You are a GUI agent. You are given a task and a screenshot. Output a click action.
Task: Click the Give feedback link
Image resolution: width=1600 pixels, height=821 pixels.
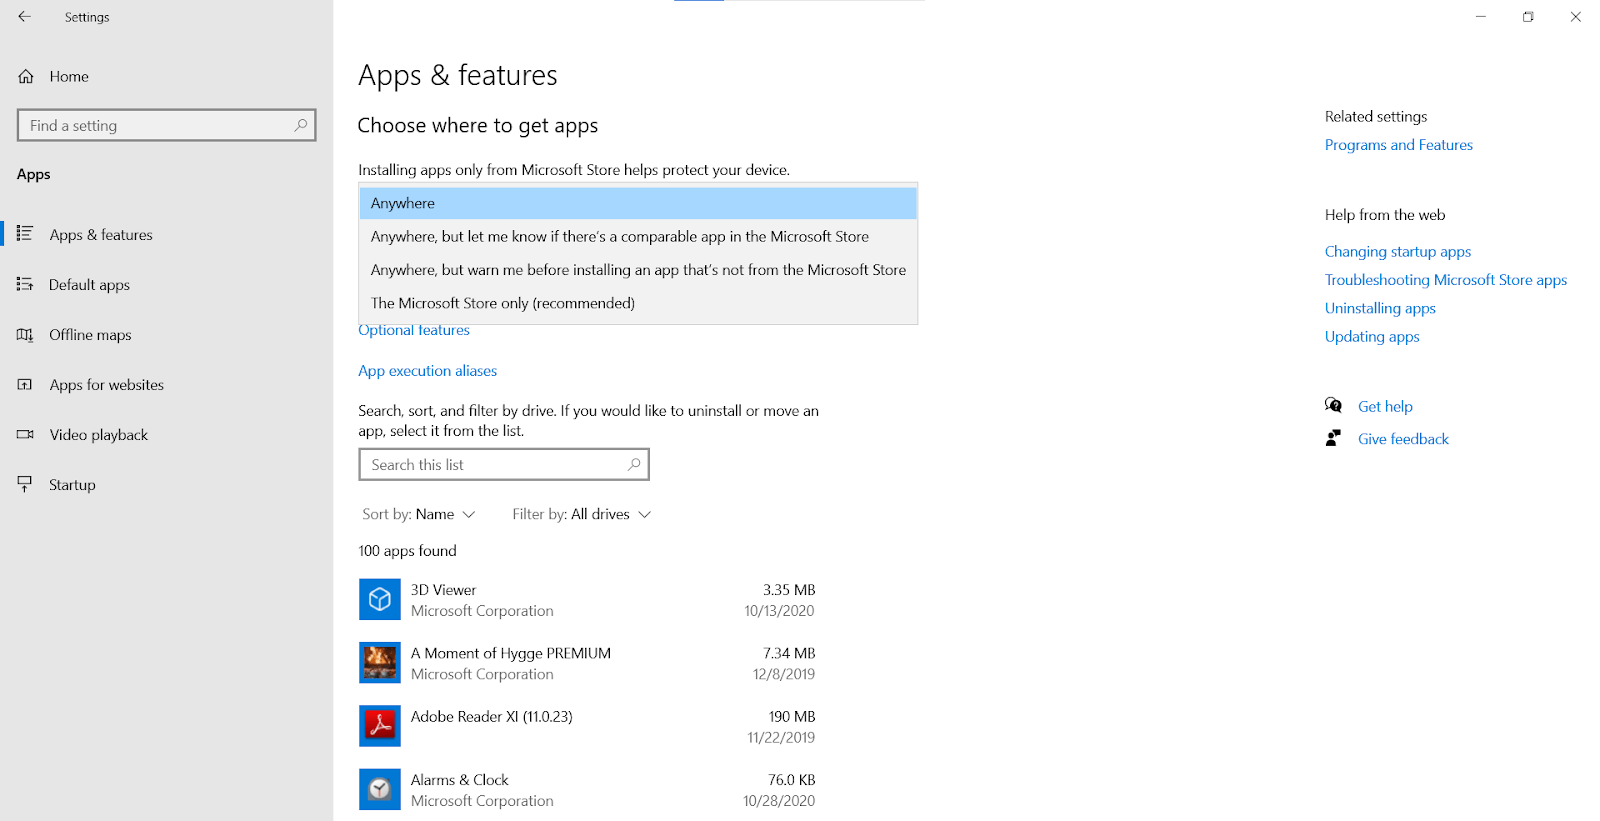pos(1403,439)
